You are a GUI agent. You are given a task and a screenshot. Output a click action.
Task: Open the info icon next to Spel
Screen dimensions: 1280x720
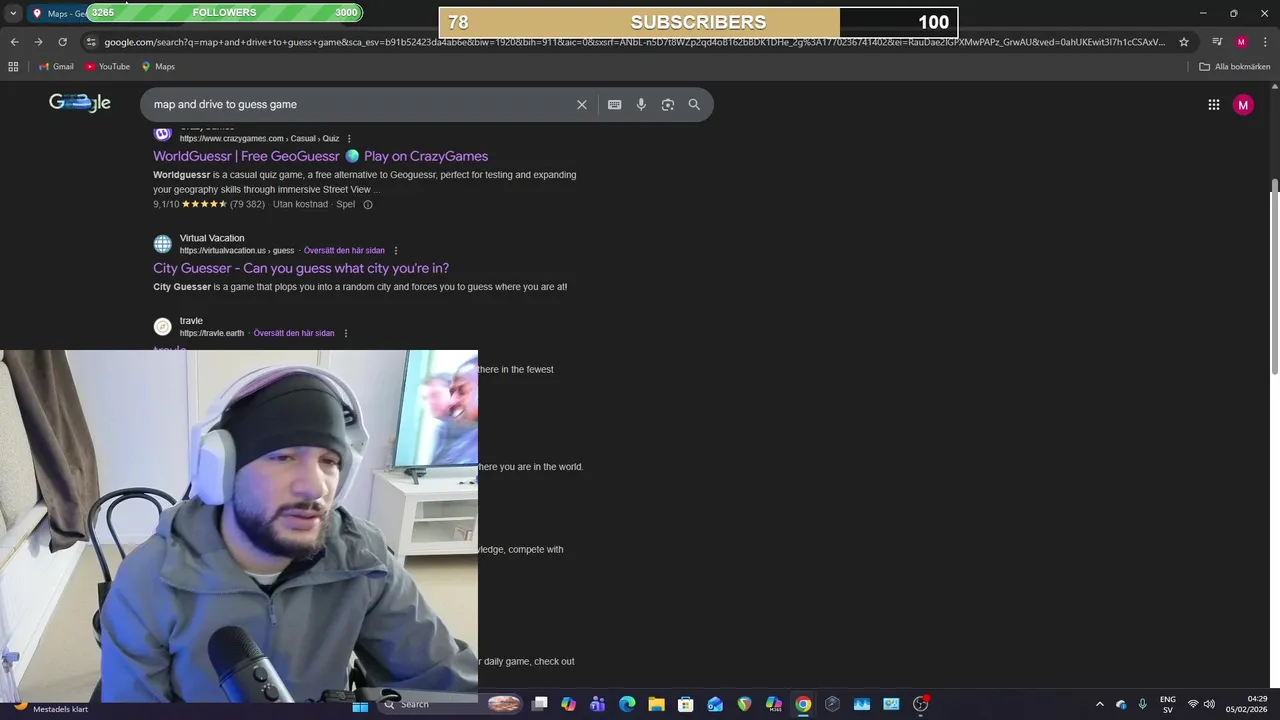click(368, 204)
